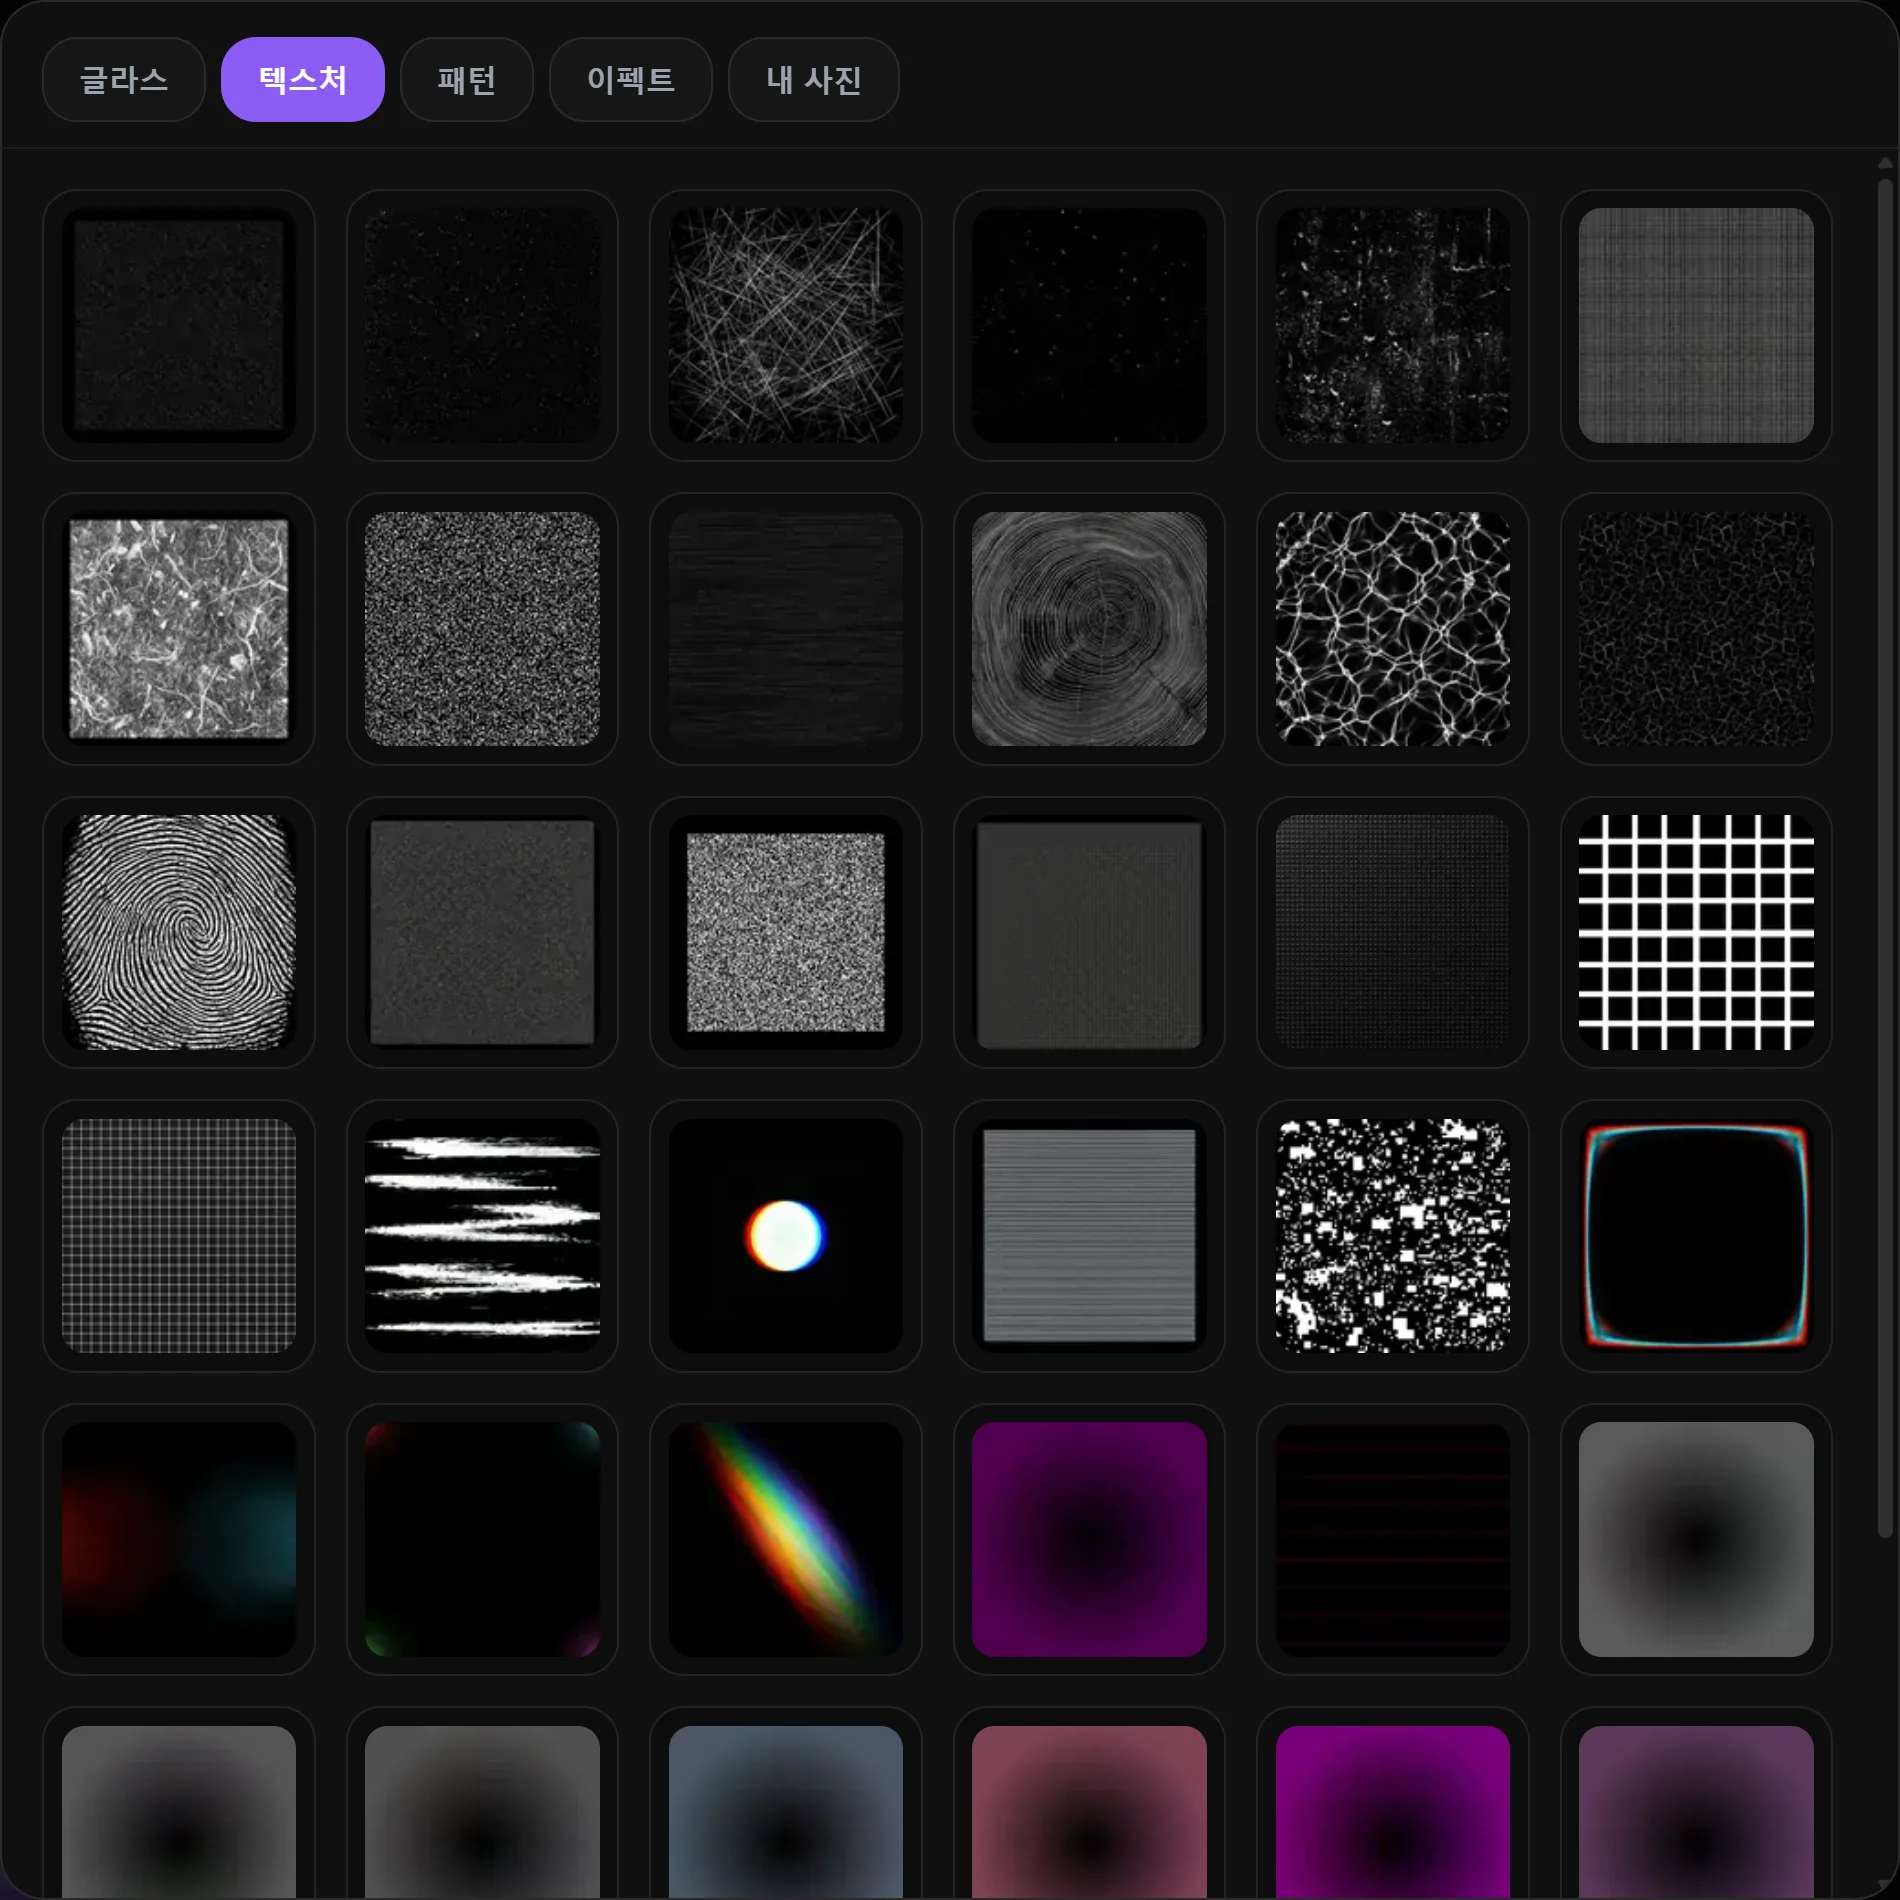Select the glowing white circle texture
1900x1900 pixels.
(786, 1236)
